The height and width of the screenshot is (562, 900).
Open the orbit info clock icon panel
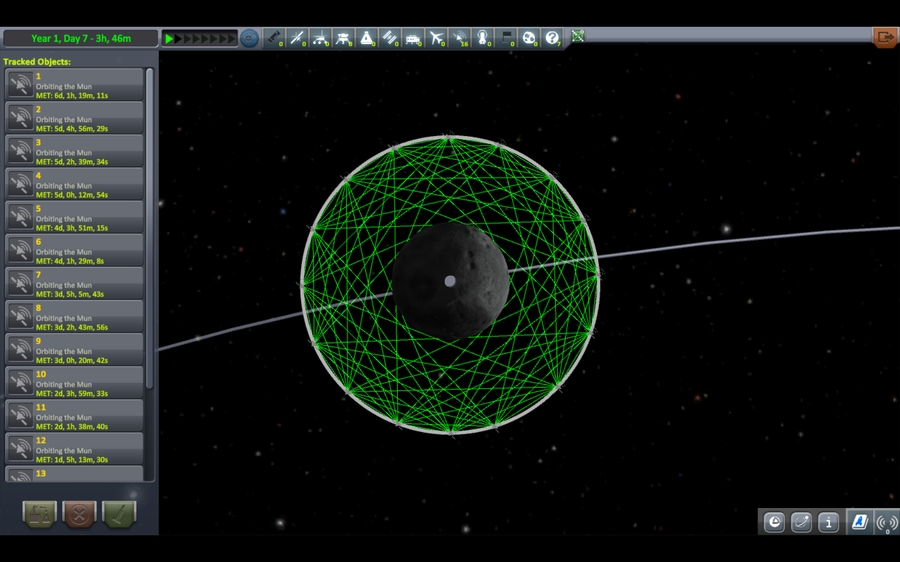point(774,522)
